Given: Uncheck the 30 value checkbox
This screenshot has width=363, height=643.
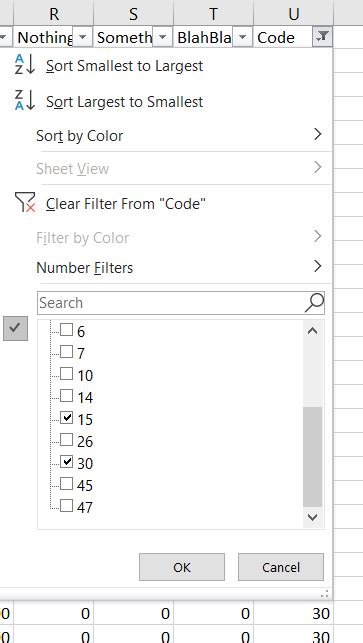Looking at the screenshot, I should pyautogui.click(x=66, y=462).
